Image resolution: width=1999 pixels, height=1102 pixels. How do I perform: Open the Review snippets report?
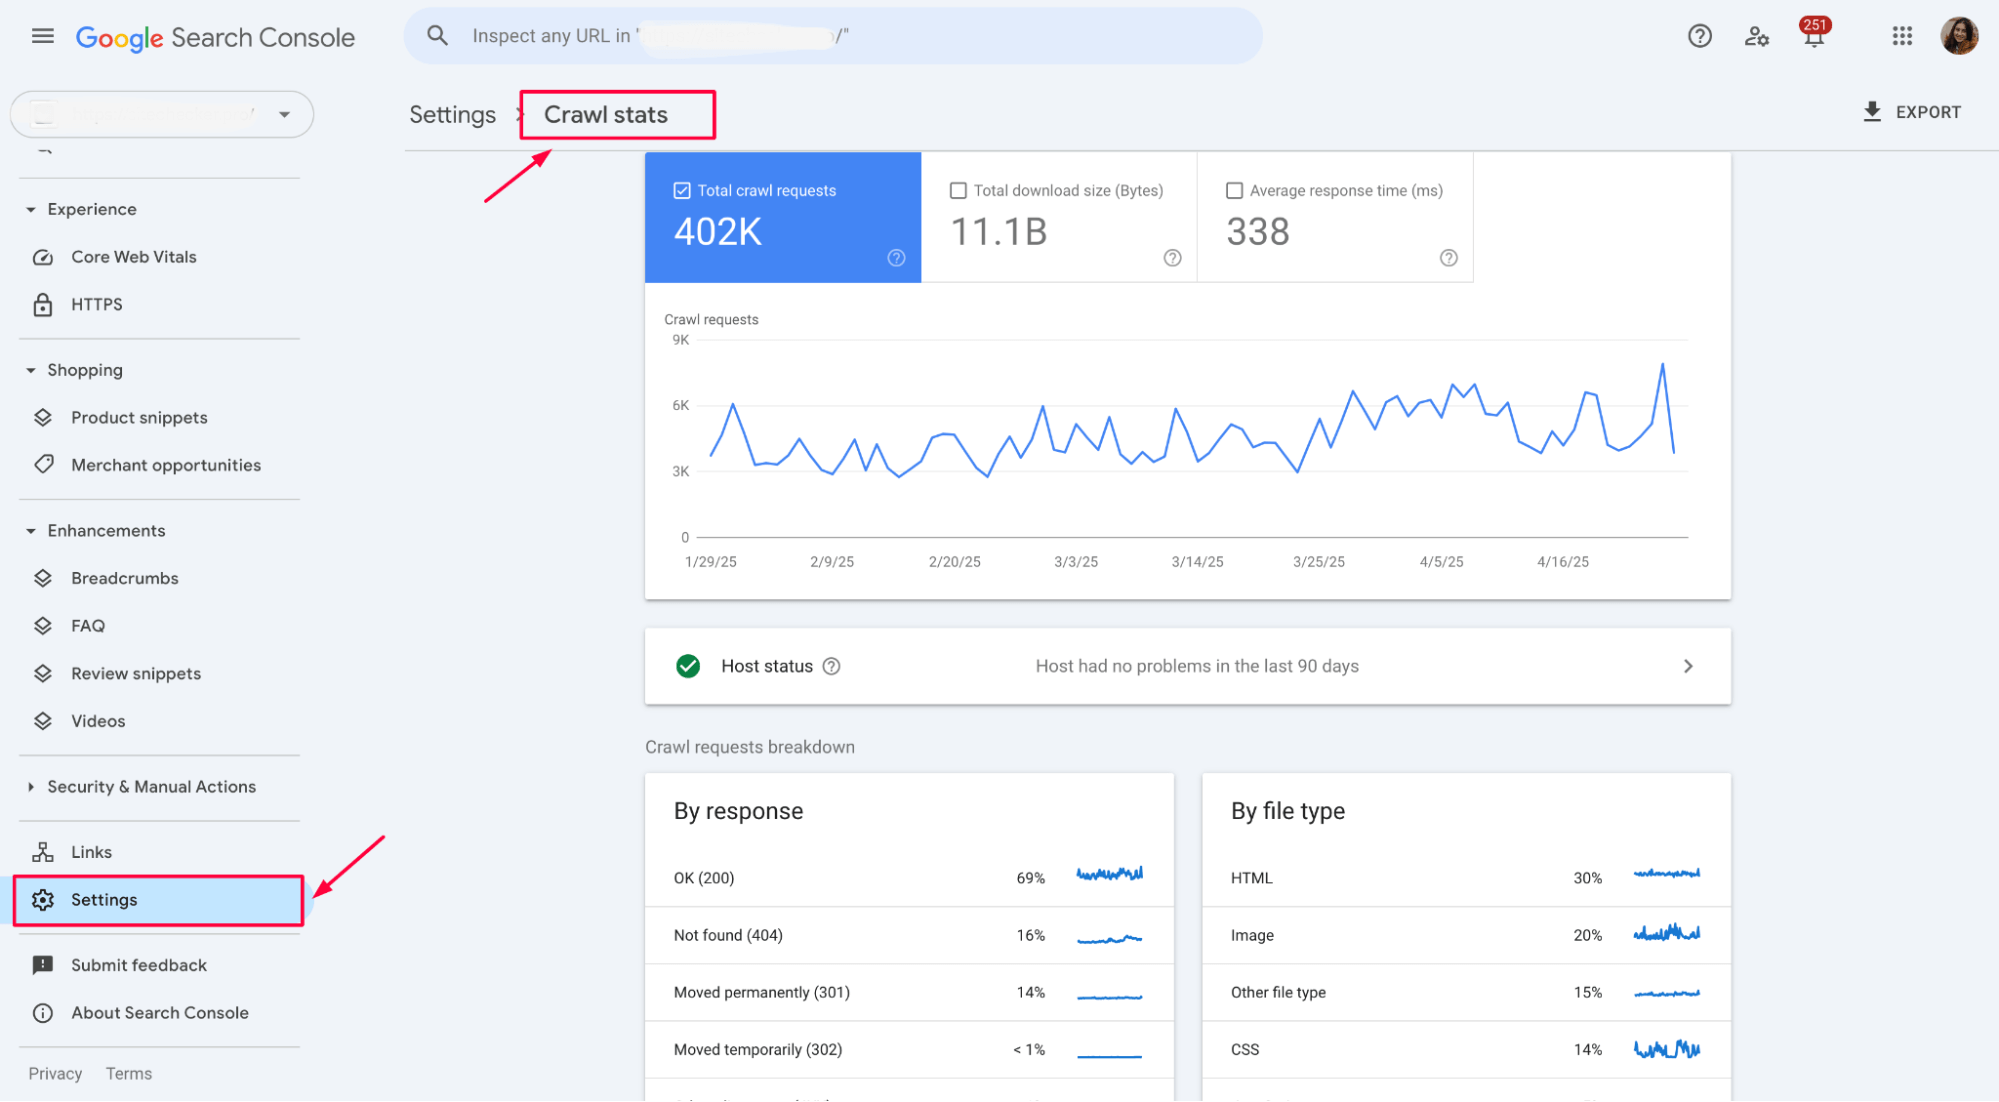(x=136, y=674)
